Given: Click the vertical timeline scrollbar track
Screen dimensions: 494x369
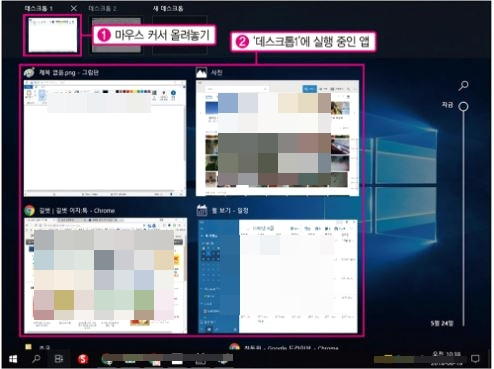Looking at the screenshot, I should point(463,218).
